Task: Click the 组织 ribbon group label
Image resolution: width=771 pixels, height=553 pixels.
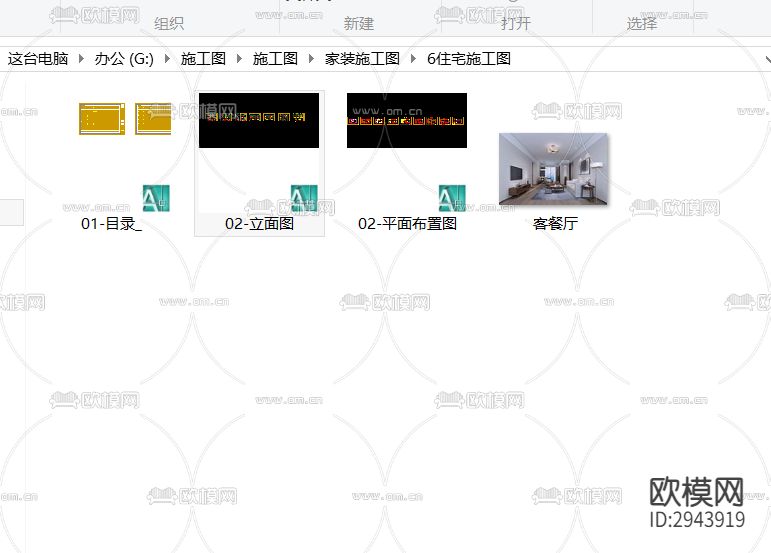Action: 169,23
